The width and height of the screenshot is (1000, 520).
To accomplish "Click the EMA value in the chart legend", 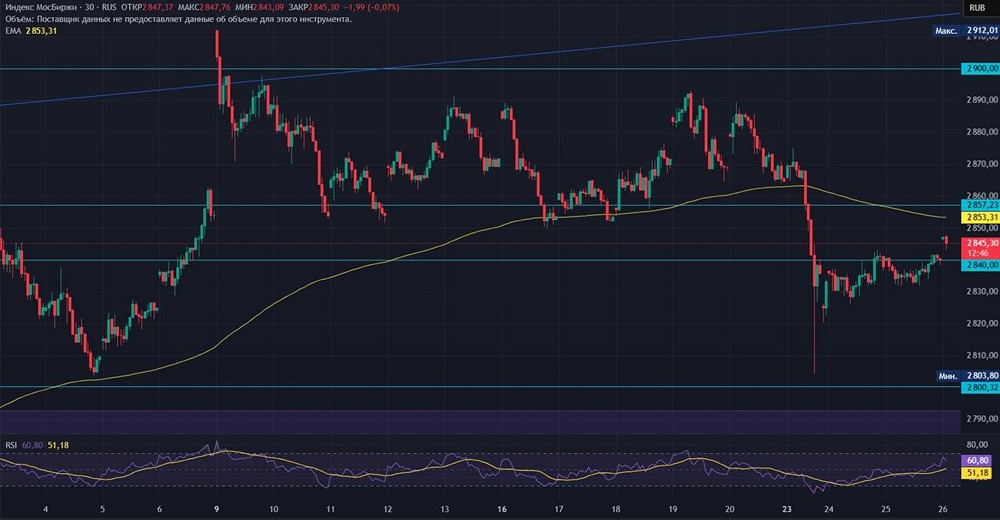I will (x=41, y=31).
